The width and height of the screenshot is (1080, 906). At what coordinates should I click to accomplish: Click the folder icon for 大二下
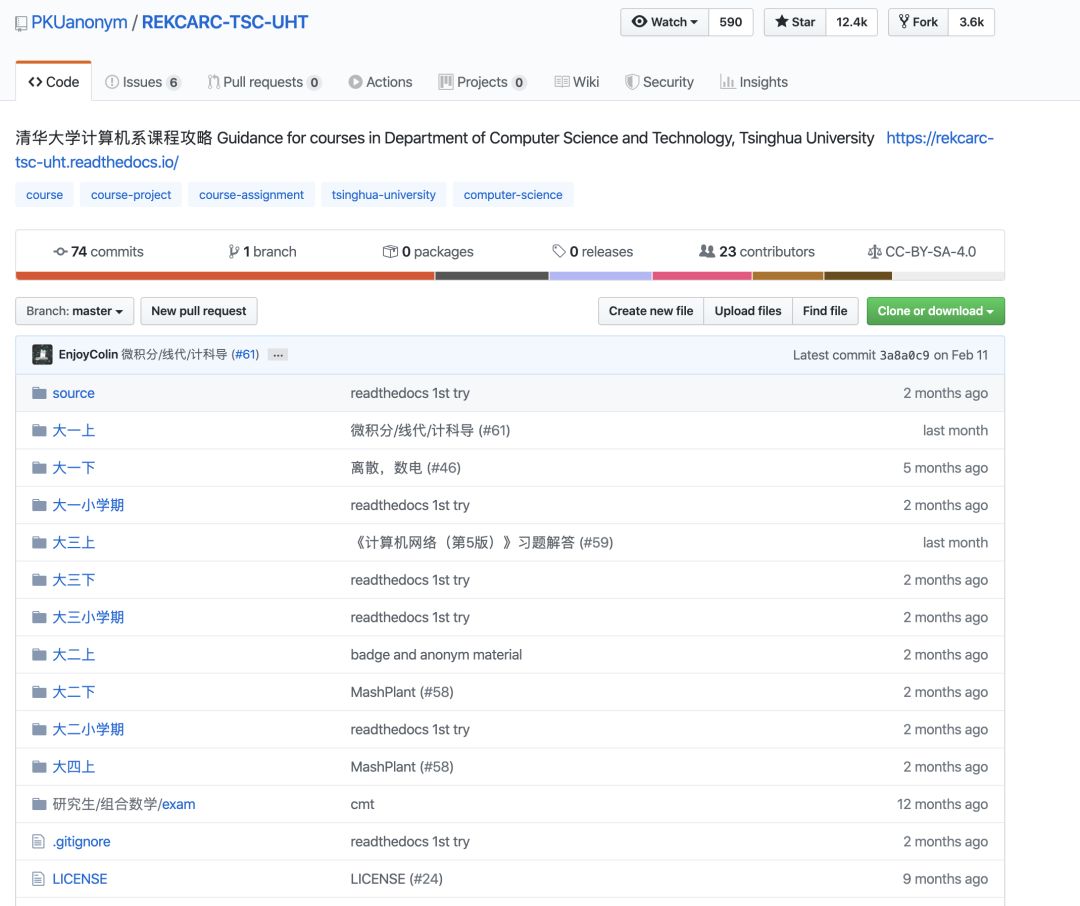tap(39, 692)
